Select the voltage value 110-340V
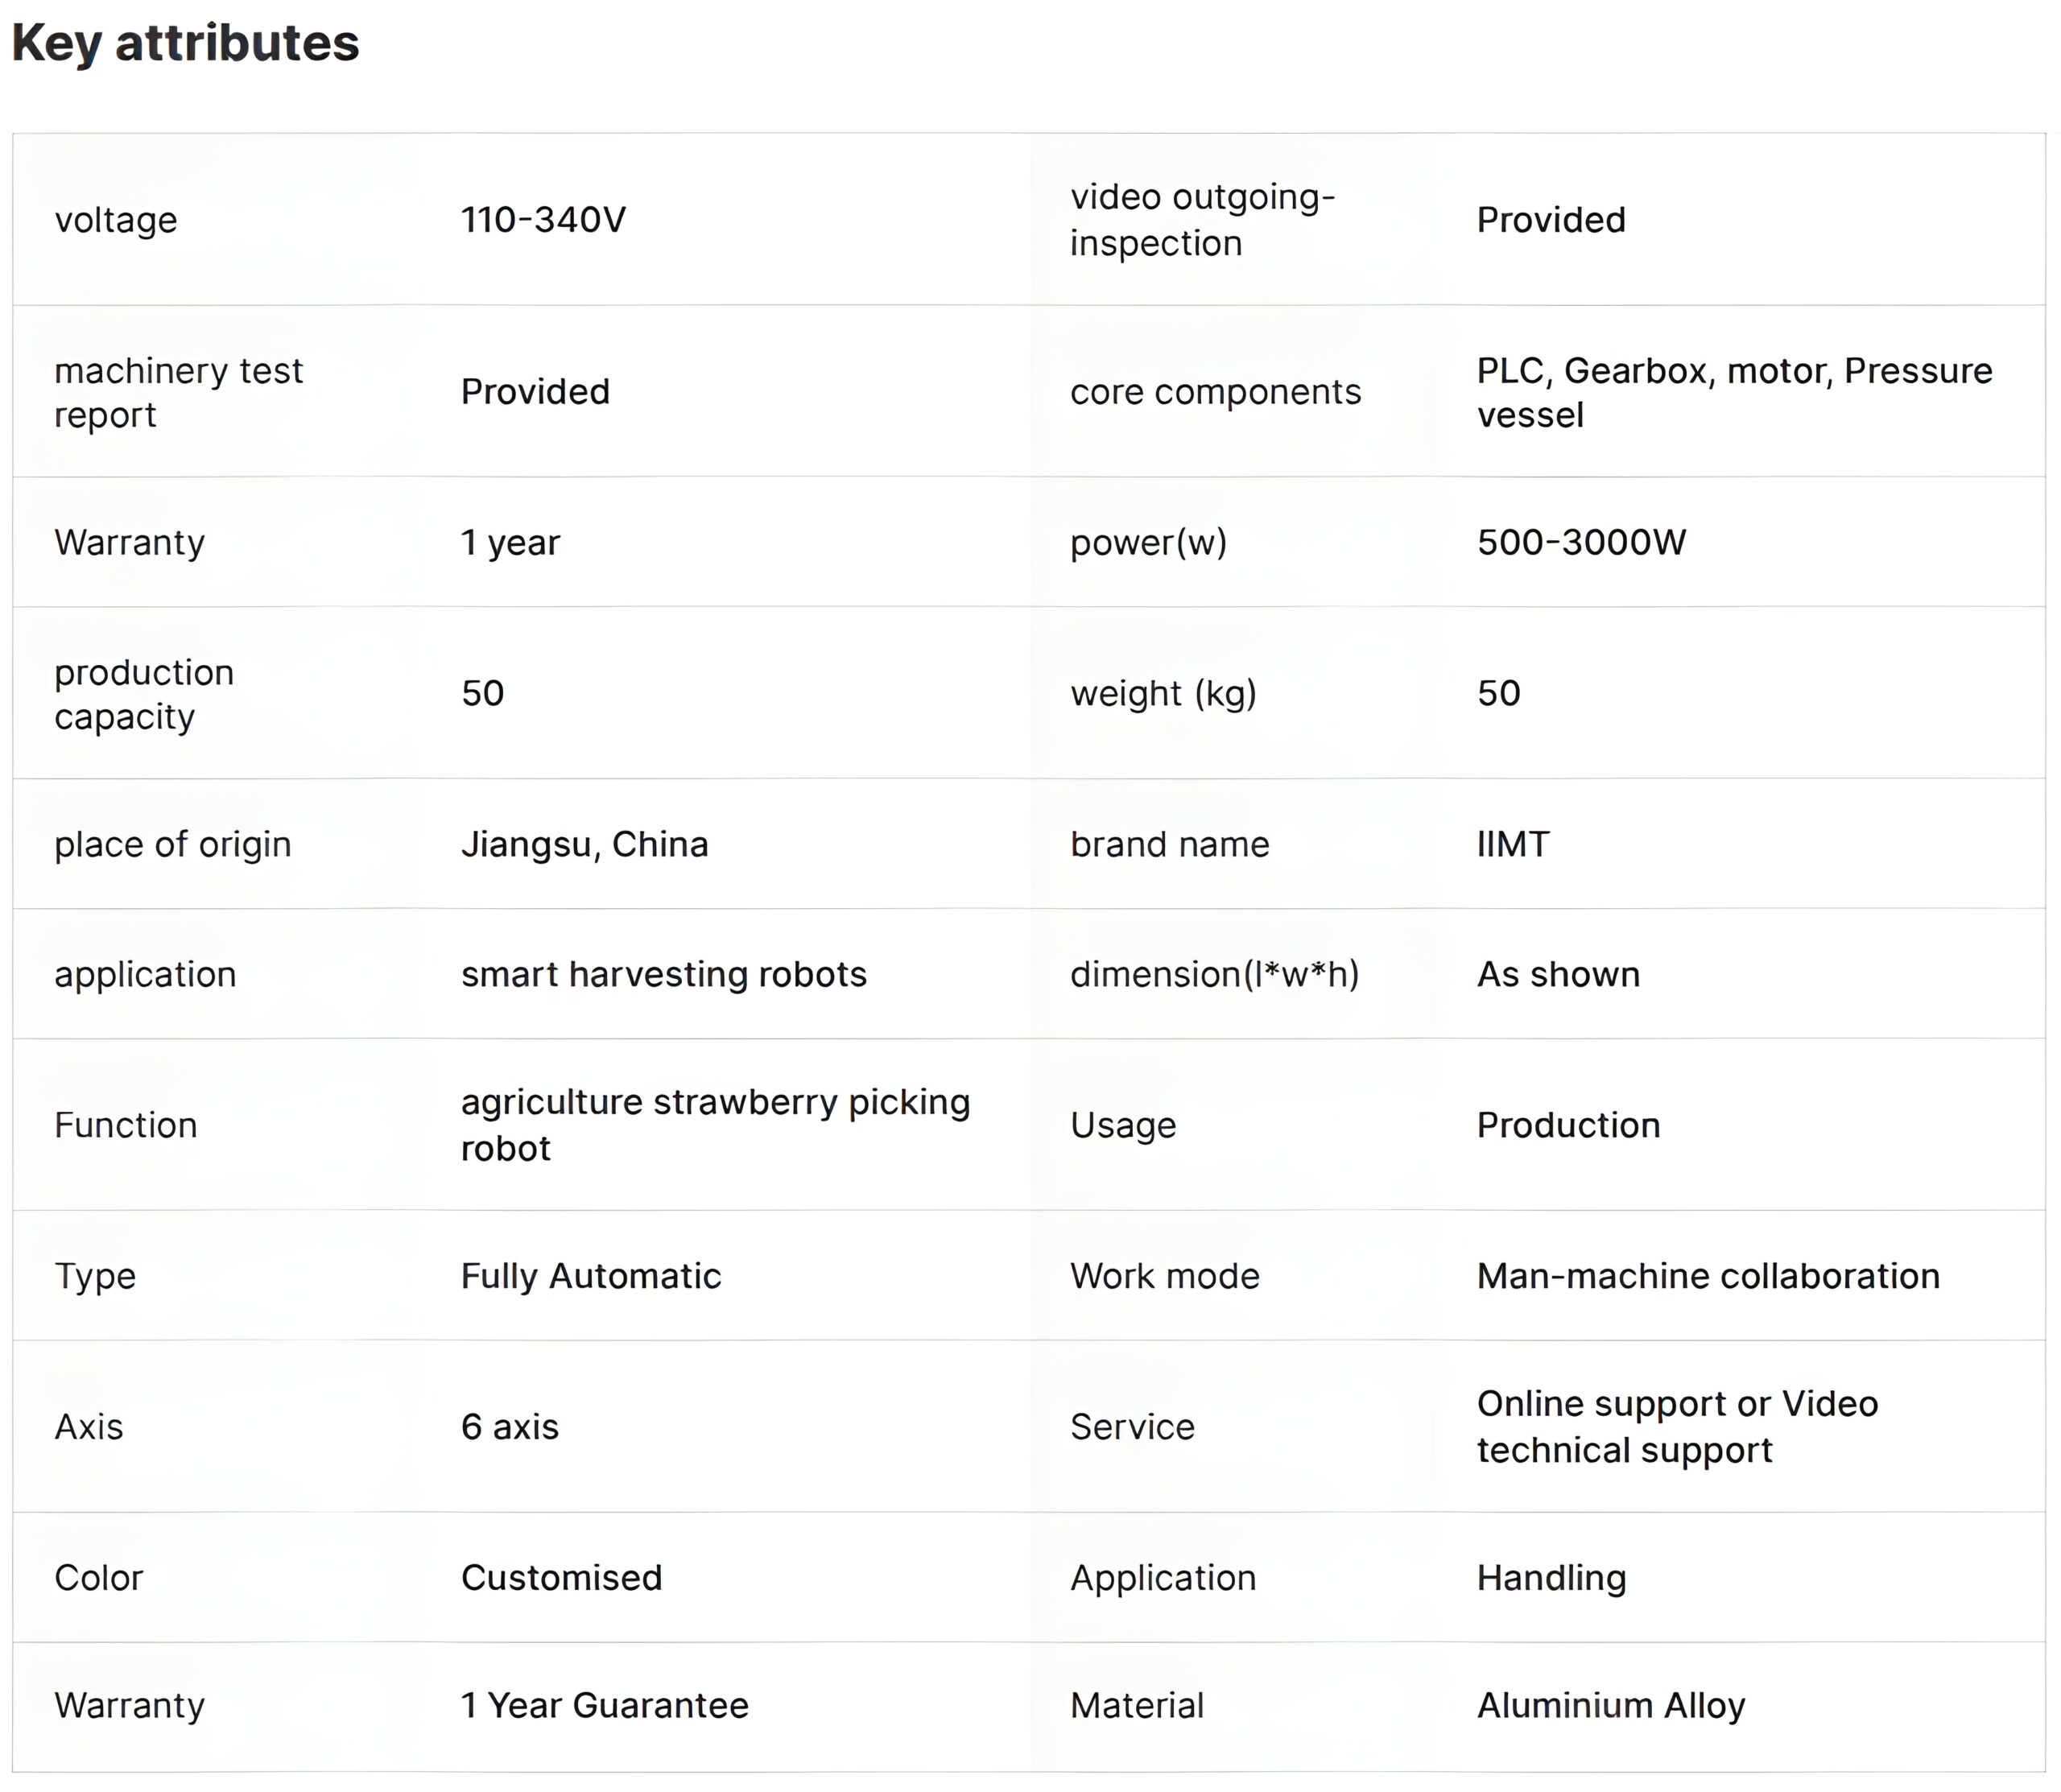 [x=543, y=220]
